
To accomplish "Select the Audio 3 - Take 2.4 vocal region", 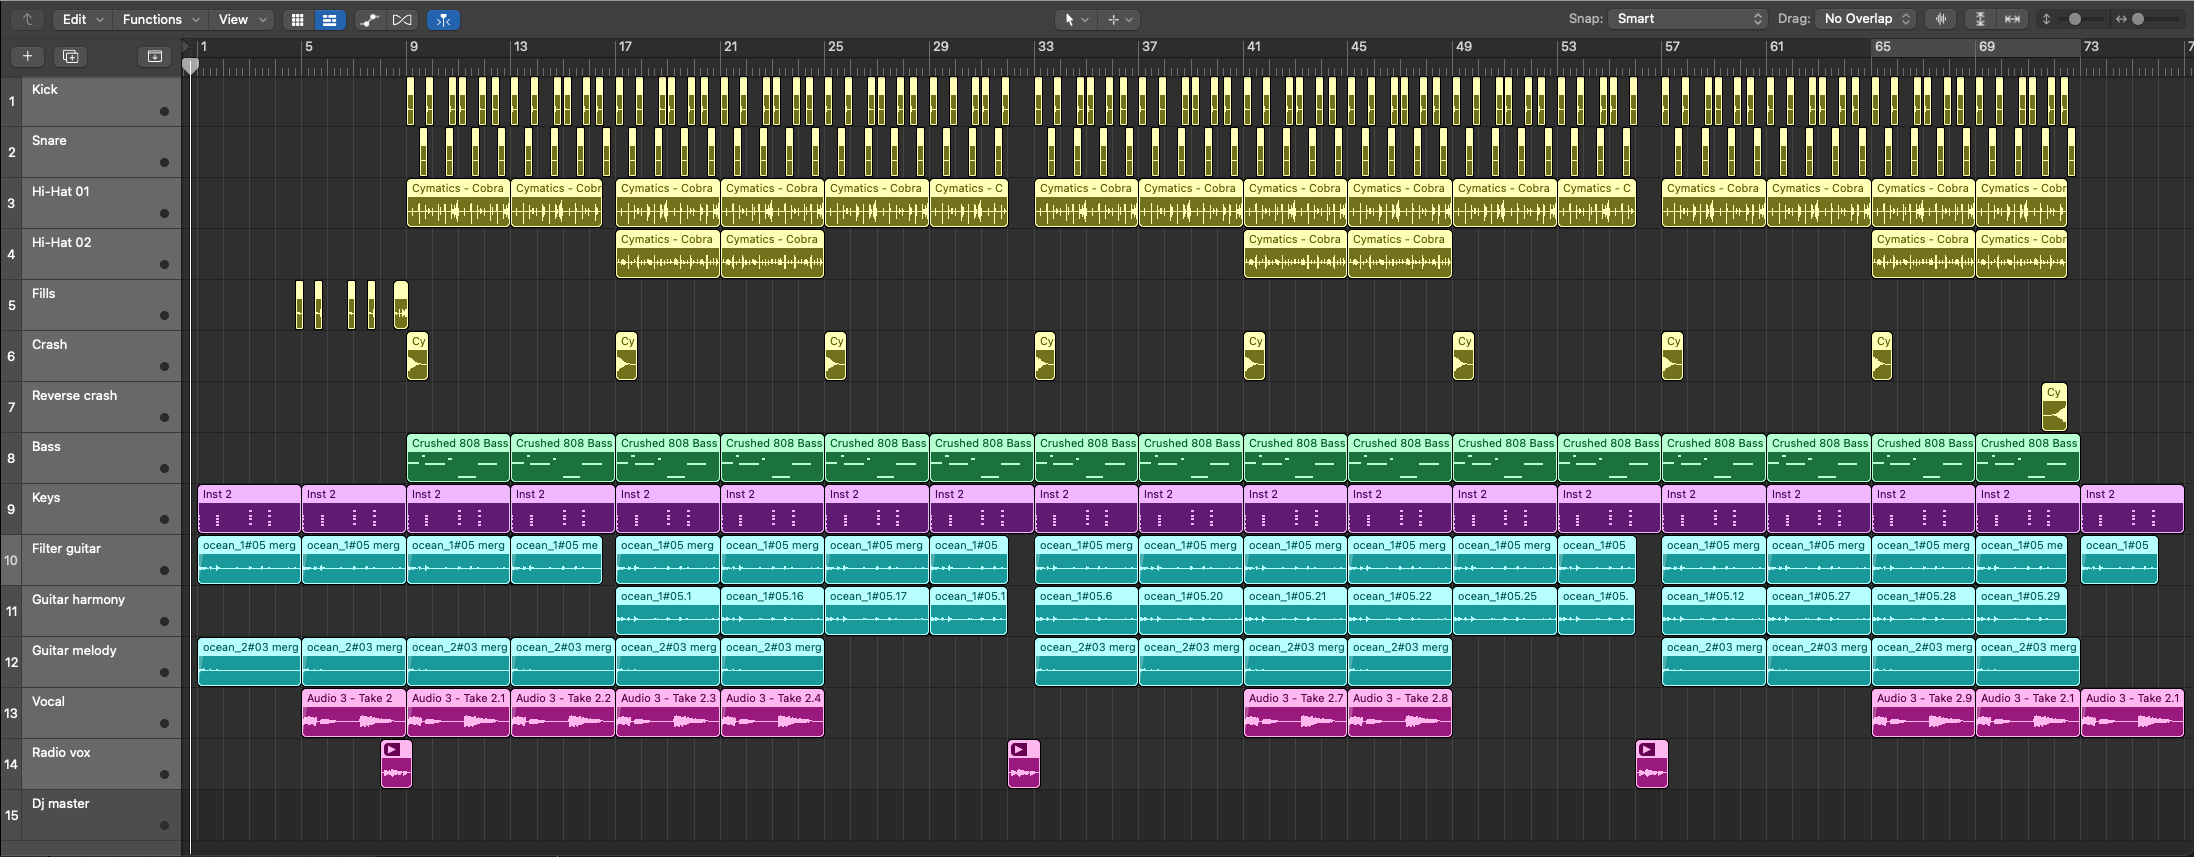I will pyautogui.click(x=772, y=713).
